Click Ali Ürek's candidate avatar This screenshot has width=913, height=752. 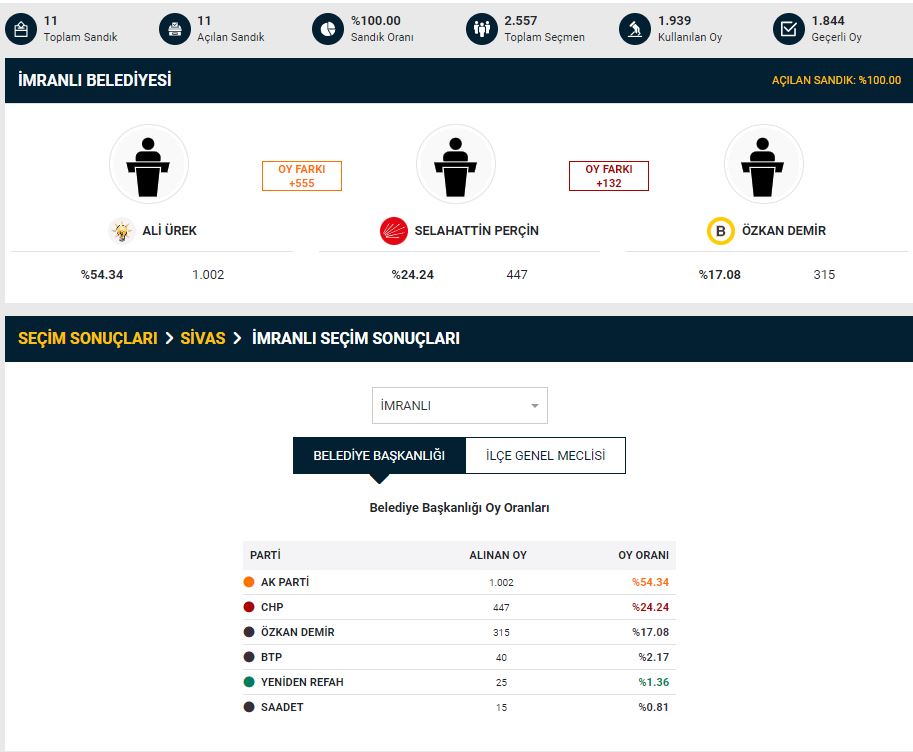pyautogui.click(x=149, y=164)
